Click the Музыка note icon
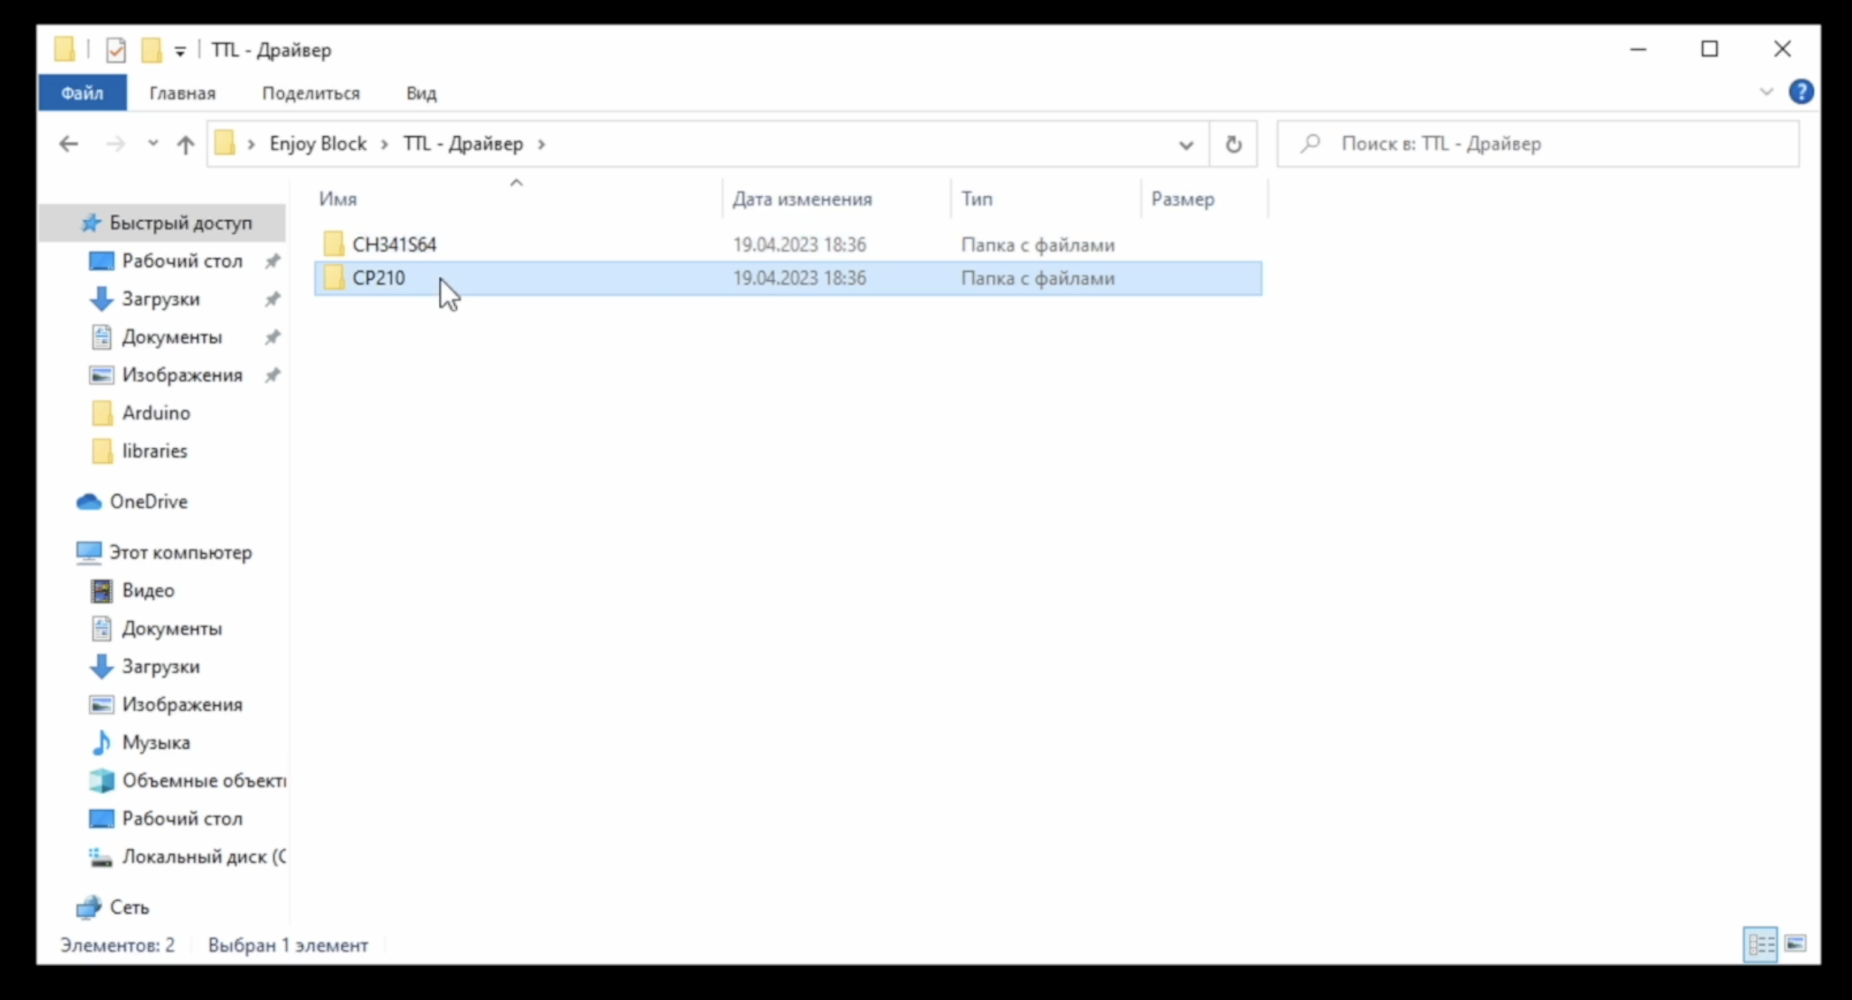Screen dimensions: 1852x1000 [102, 743]
